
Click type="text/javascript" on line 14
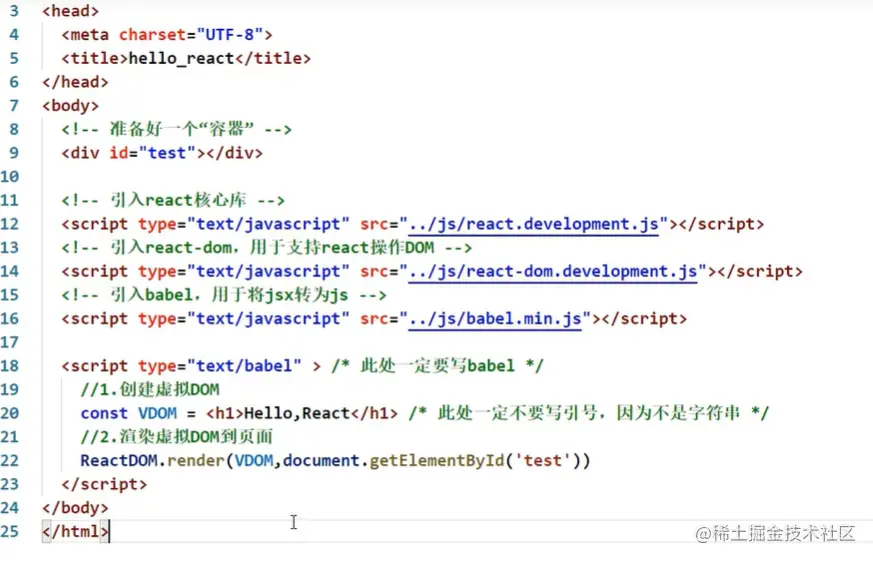[x=244, y=272]
